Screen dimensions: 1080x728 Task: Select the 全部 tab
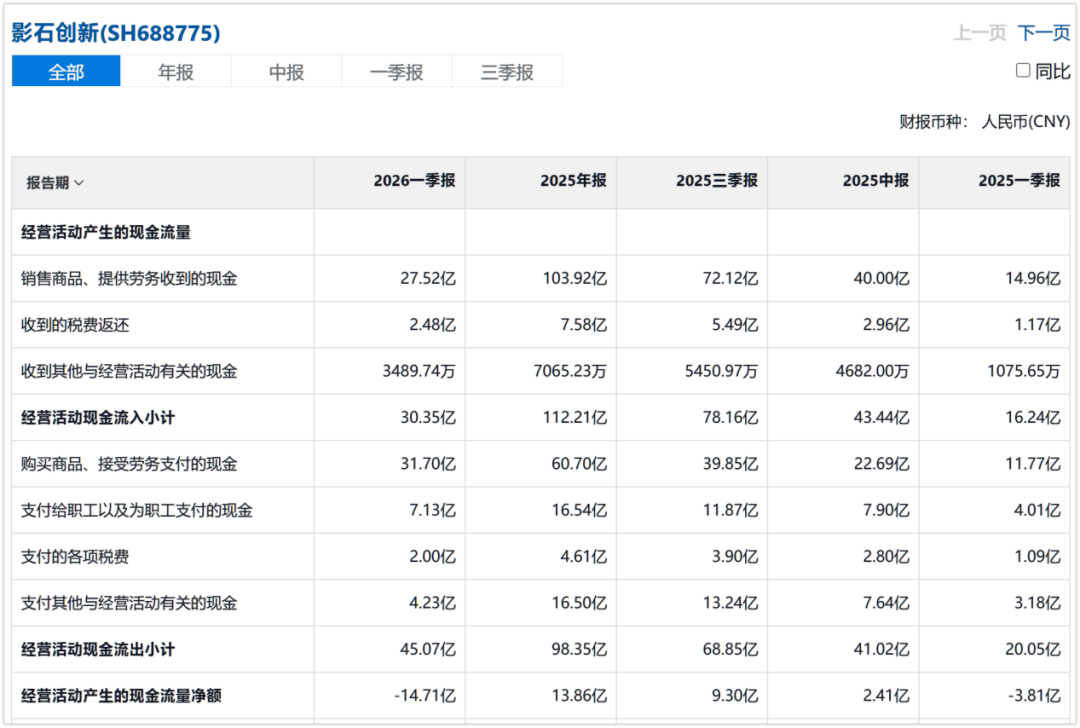66,72
